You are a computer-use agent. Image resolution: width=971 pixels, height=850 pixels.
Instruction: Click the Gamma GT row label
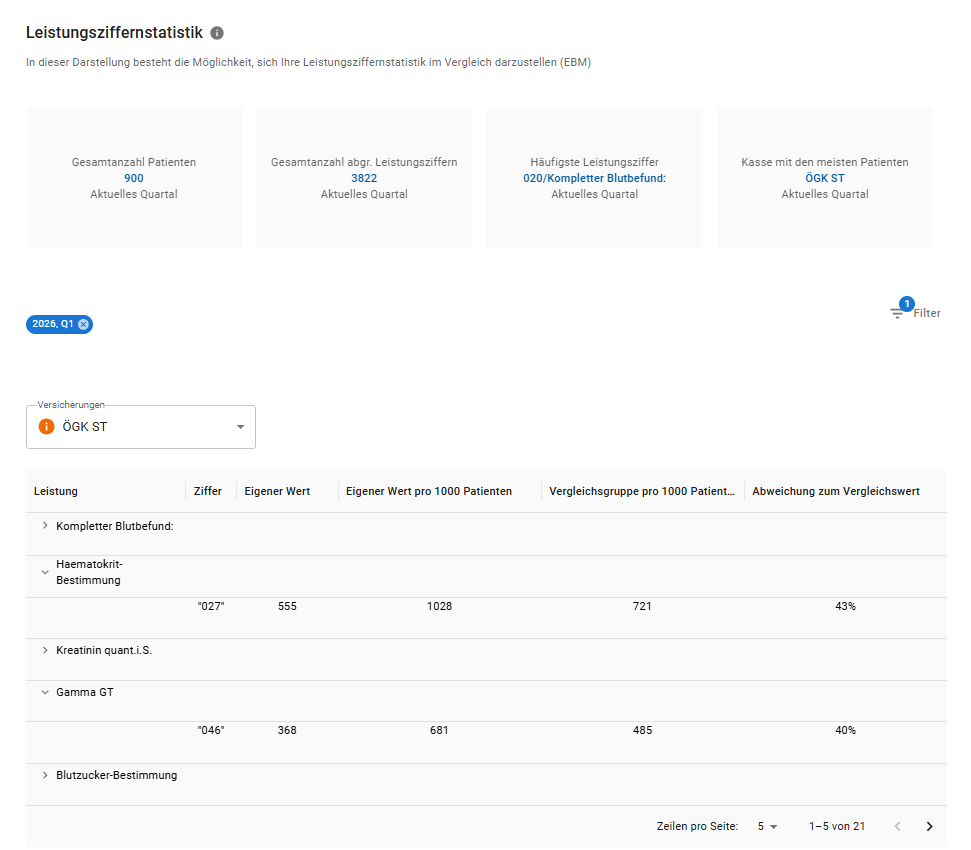point(85,692)
